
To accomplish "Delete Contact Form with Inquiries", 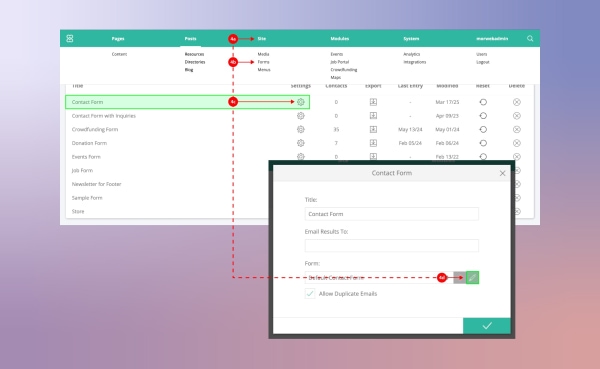I will point(517,116).
